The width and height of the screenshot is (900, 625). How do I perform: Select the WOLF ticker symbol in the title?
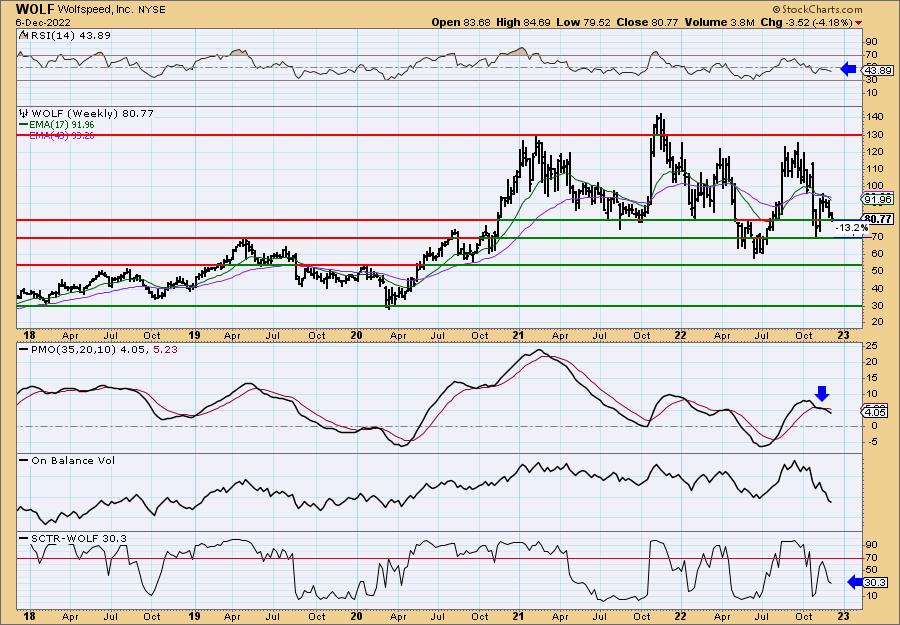coord(35,10)
